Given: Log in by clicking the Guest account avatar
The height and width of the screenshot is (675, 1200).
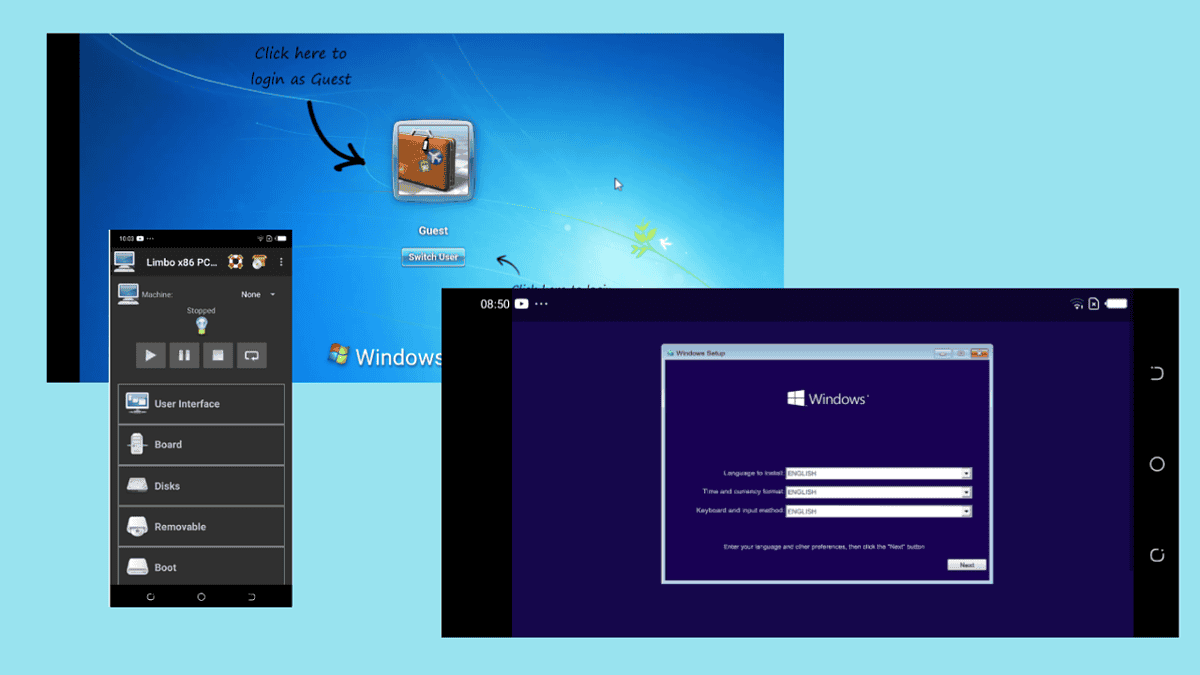Looking at the screenshot, I should 433,161.
